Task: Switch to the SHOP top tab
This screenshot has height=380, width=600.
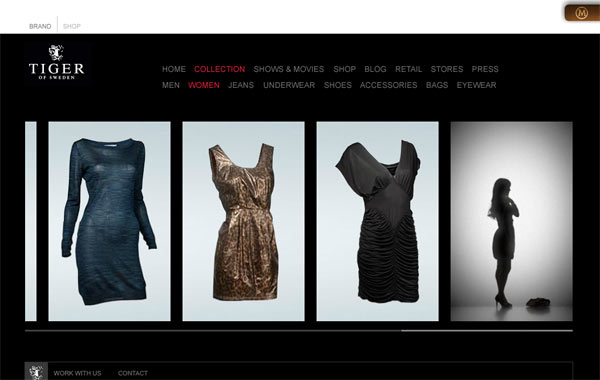Action: (x=72, y=26)
